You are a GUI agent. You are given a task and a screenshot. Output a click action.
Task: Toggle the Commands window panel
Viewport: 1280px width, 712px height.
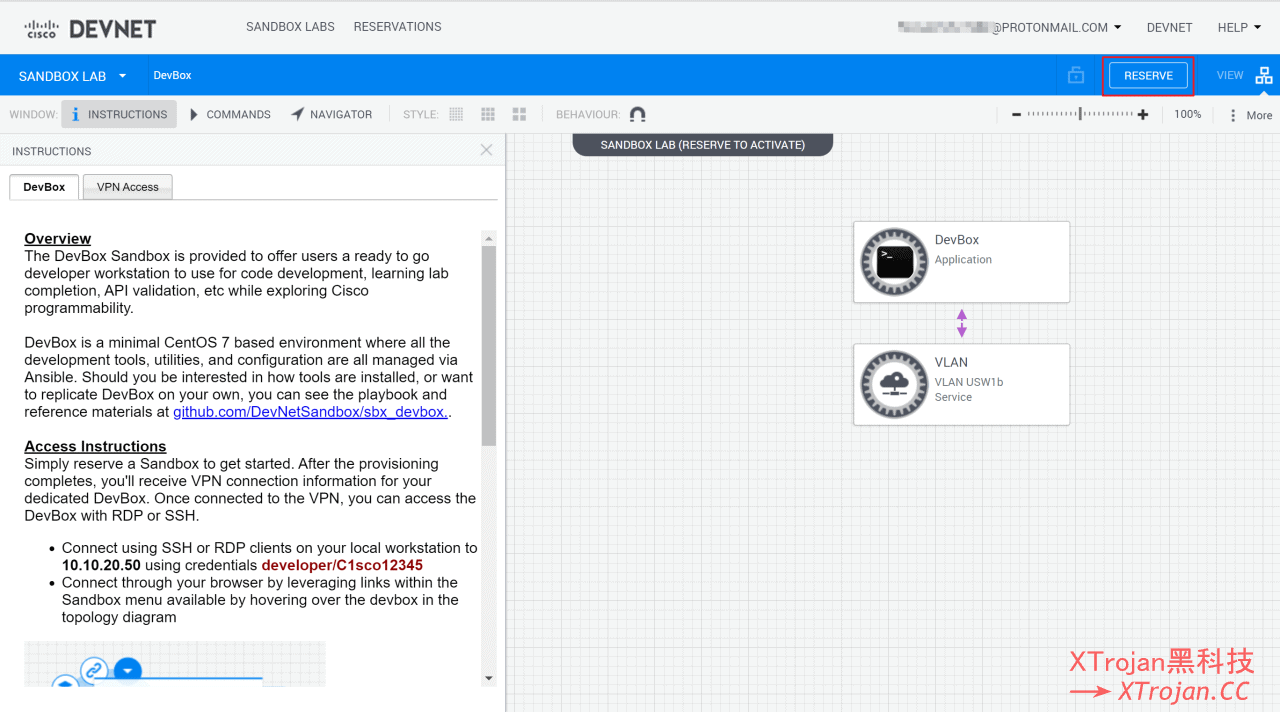(230, 115)
